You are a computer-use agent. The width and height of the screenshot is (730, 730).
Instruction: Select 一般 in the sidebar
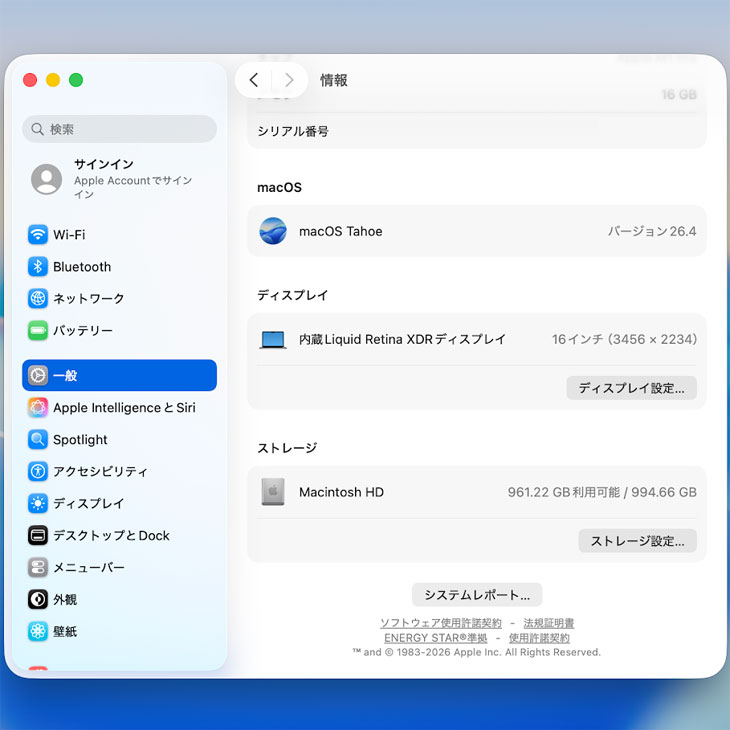click(119, 376)
